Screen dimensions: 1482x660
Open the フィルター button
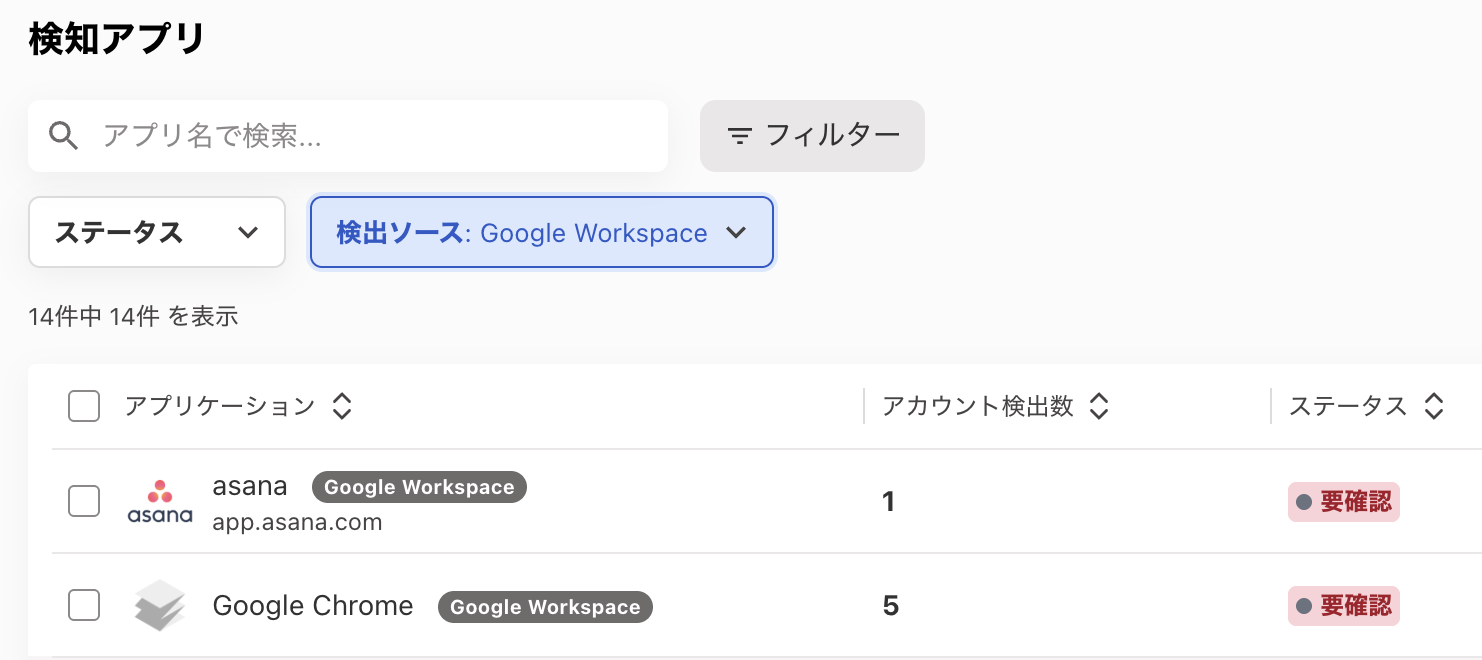[x=812, y=135]
